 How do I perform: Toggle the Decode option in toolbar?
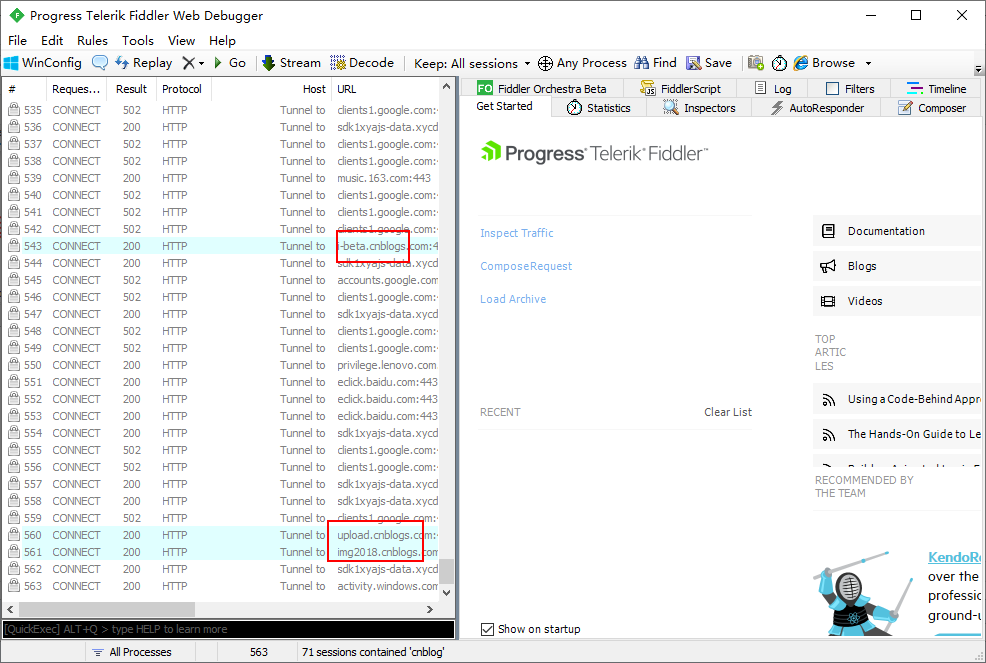(362, 63)
